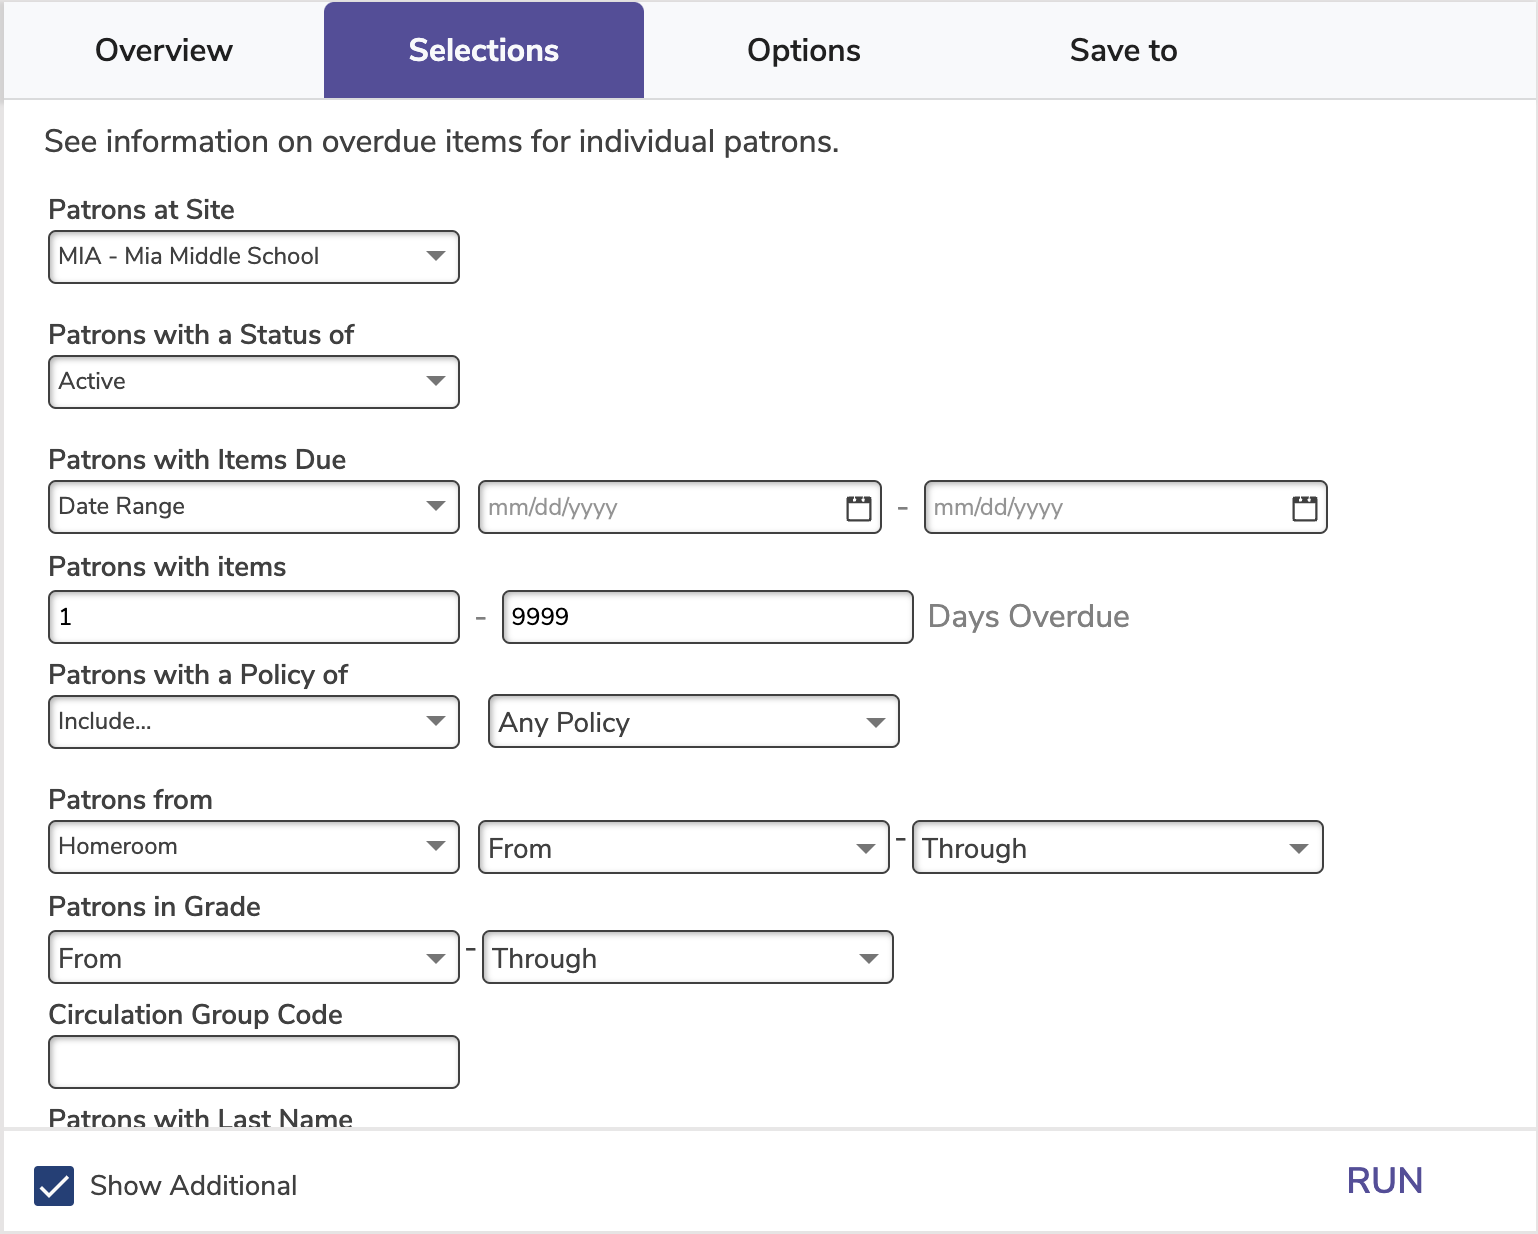Switch to the Options tab
The image size is (1538, 1234).
[x=803, y=50]
